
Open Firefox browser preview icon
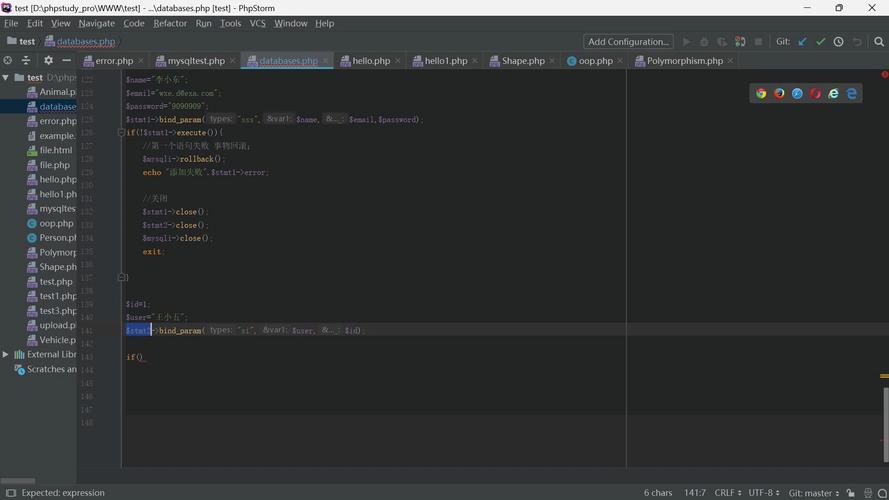779,94
